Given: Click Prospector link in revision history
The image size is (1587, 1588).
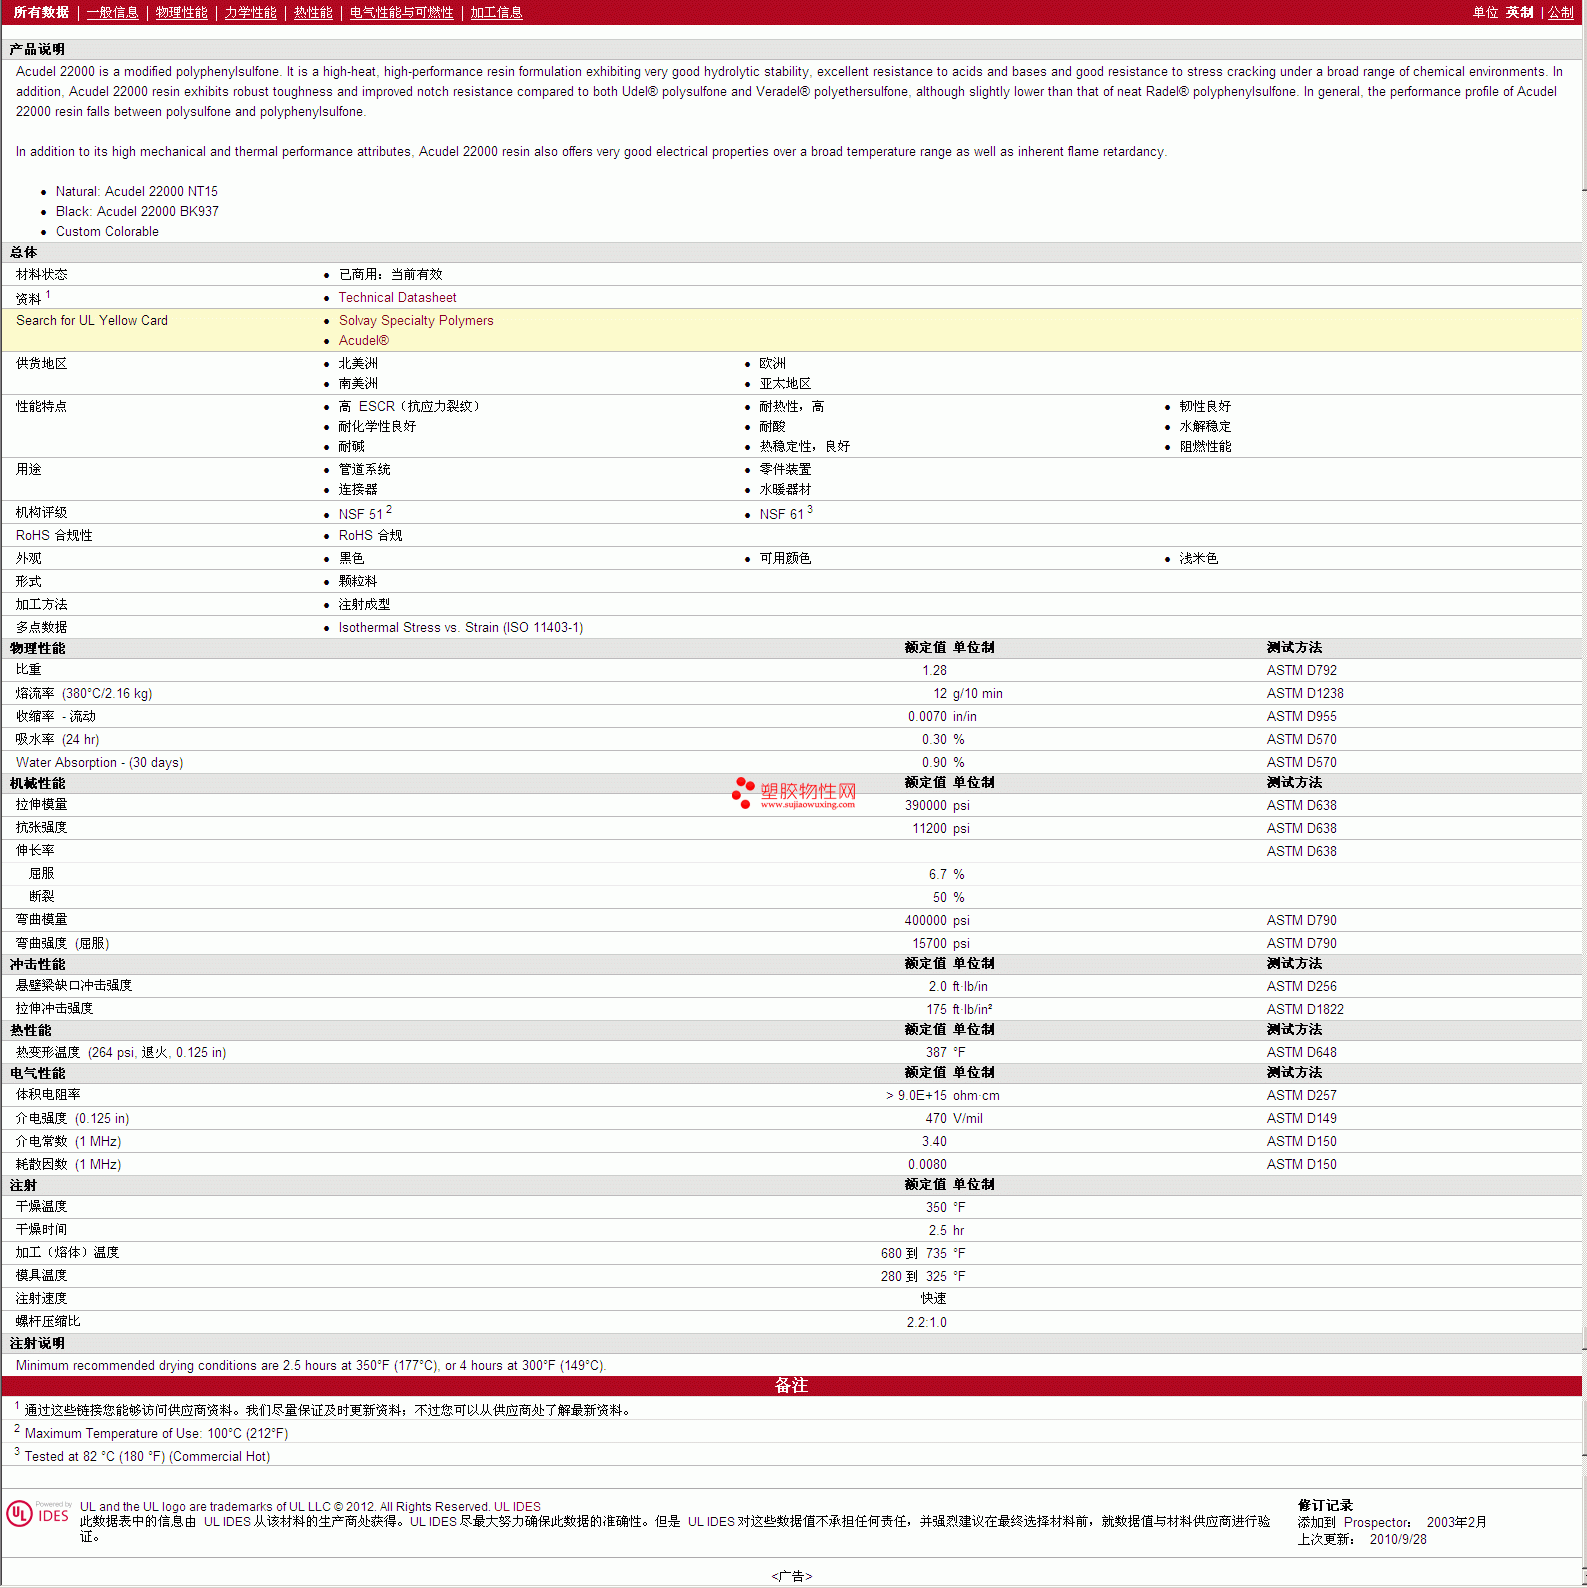Looking at the screenshot, I should pyautogui.click(x=1376, y=1523).
